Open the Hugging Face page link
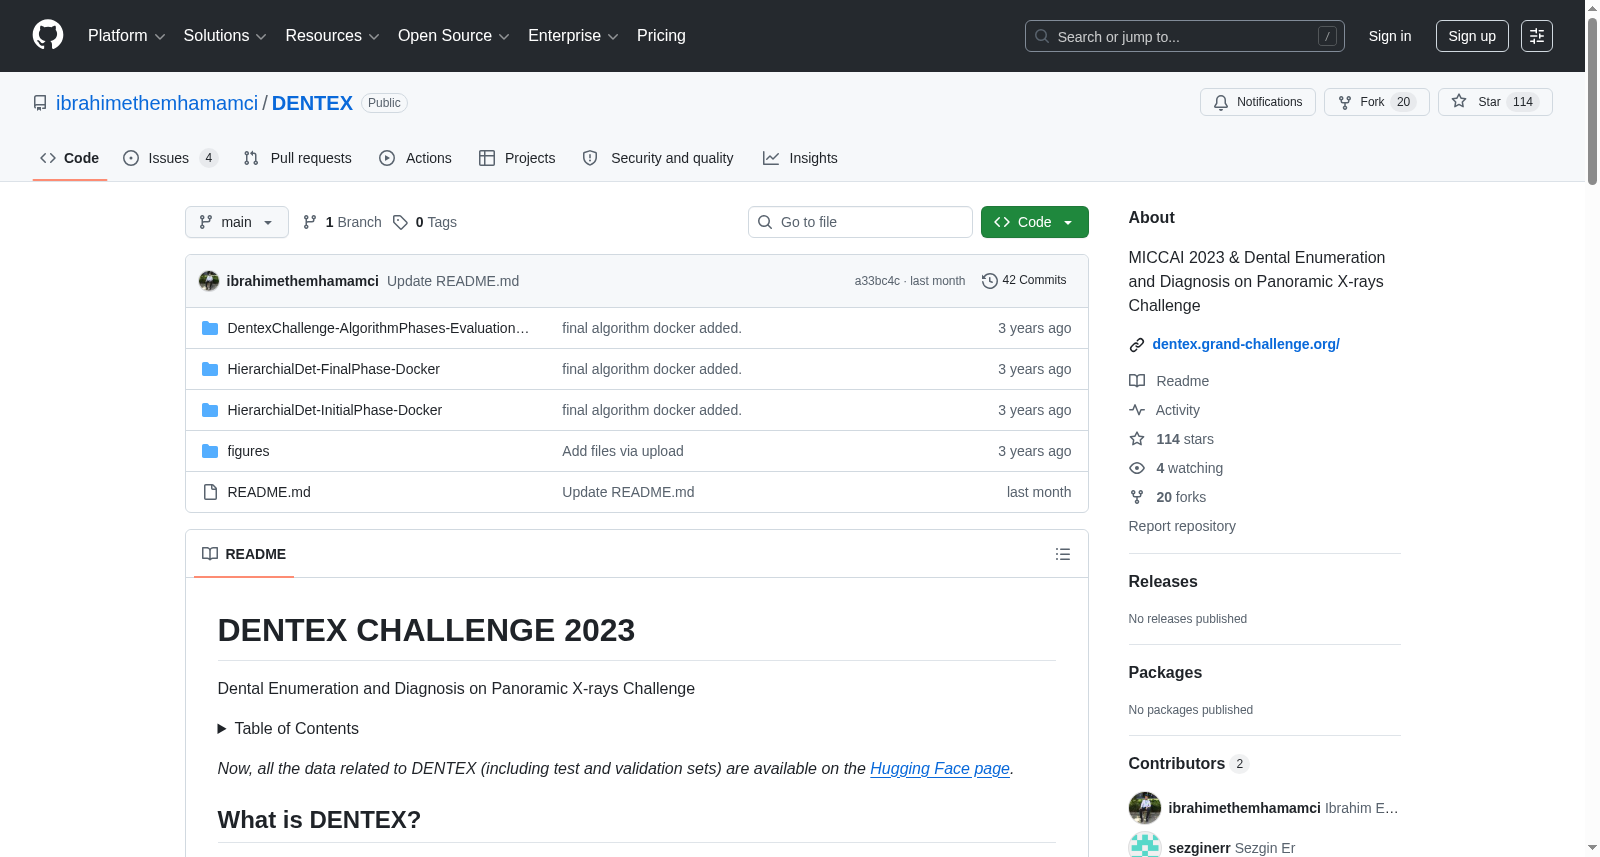The height and width of the screenshot is (857, 1600). click(x=940, y=769)
